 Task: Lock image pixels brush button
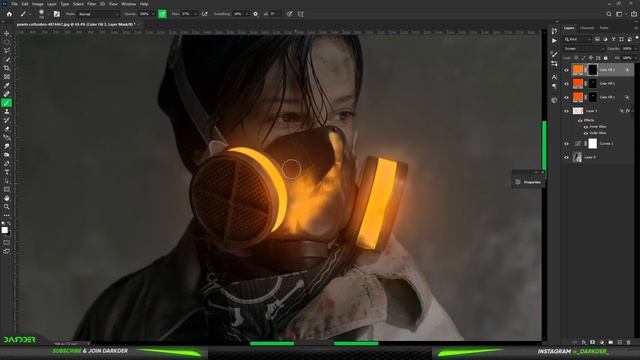tap(583, 58)
